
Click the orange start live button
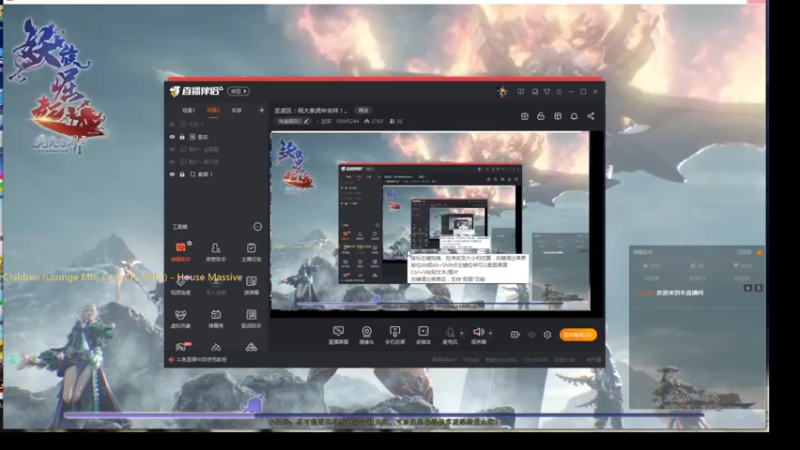tap(578, 335)
